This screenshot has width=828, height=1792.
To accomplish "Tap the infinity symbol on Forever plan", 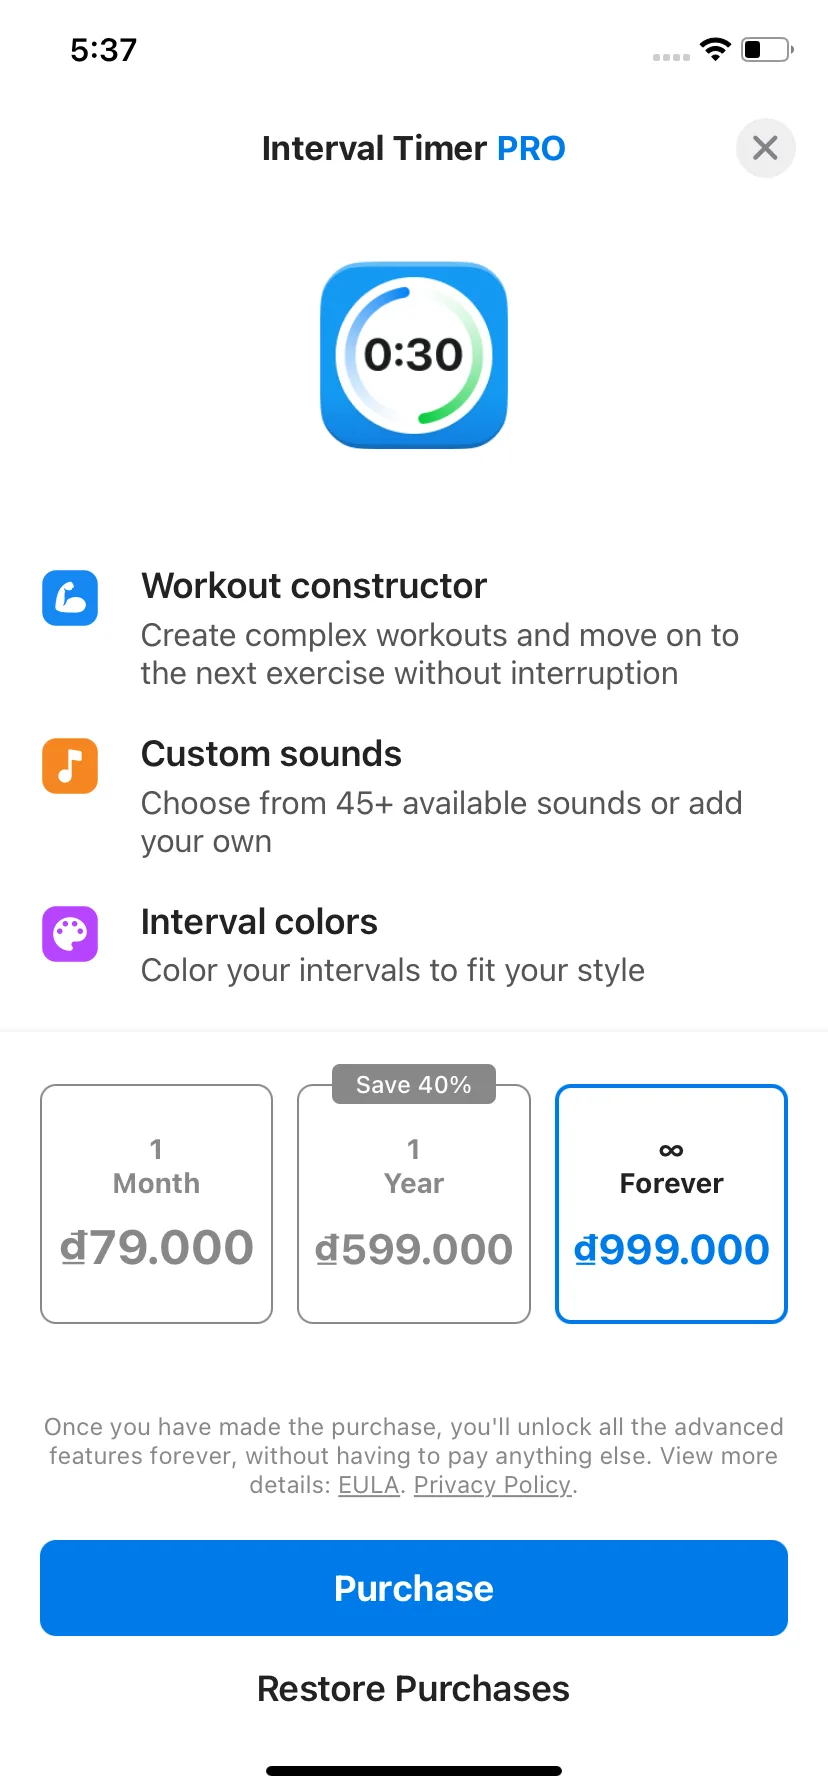I will (x=671, y=1150).
